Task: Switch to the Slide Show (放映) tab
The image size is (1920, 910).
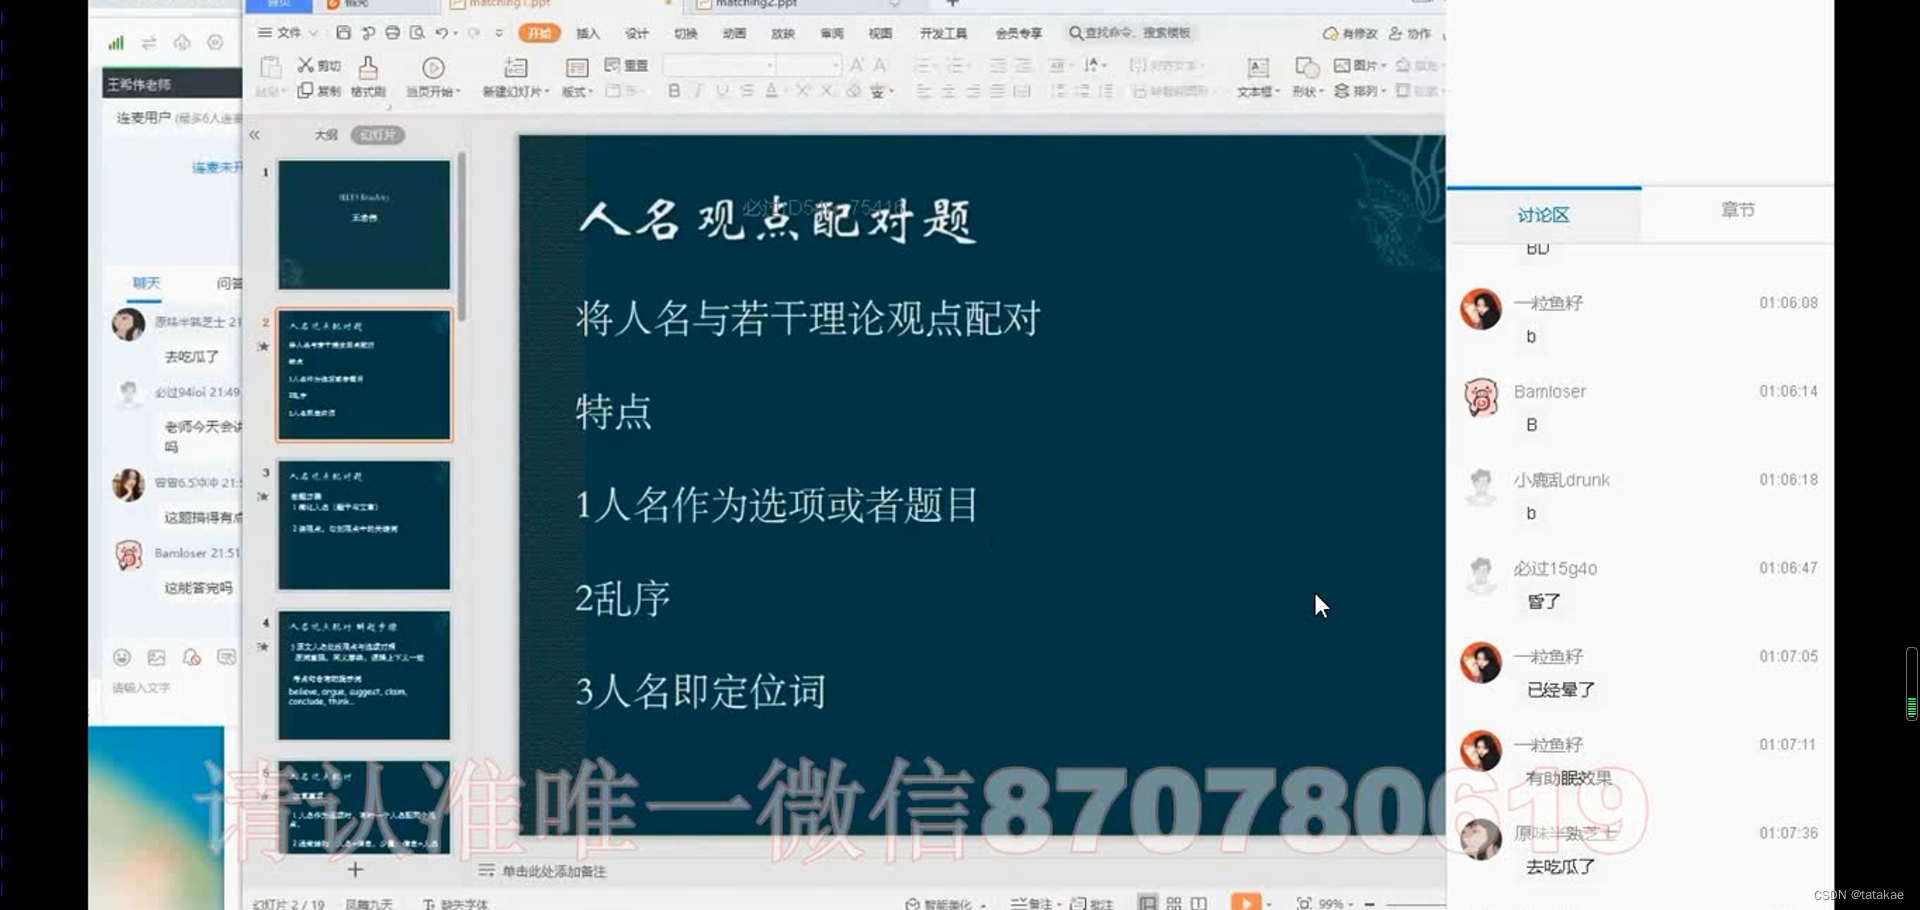Action: pyautogui.click(x=783, y=33)
